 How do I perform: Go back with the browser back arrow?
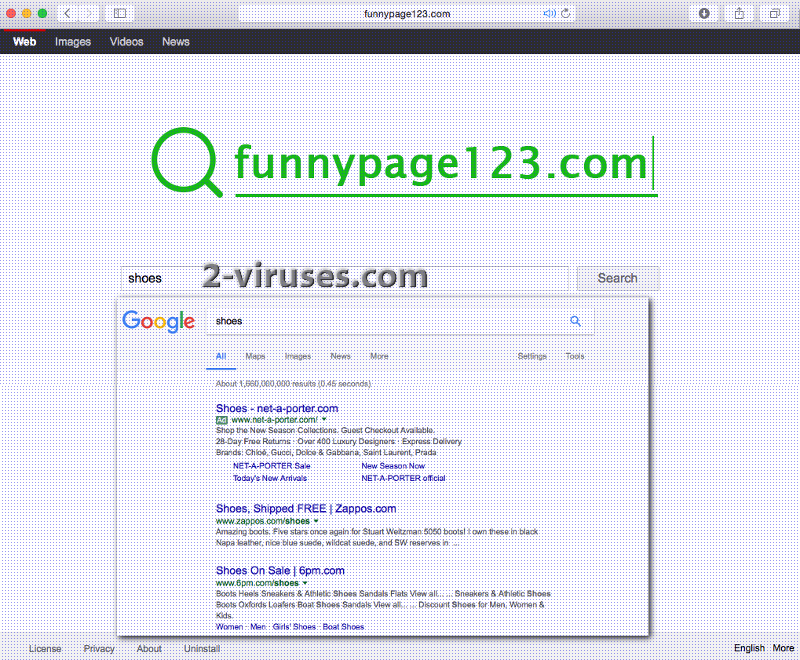pyautogui.click(x=67, y=14)
